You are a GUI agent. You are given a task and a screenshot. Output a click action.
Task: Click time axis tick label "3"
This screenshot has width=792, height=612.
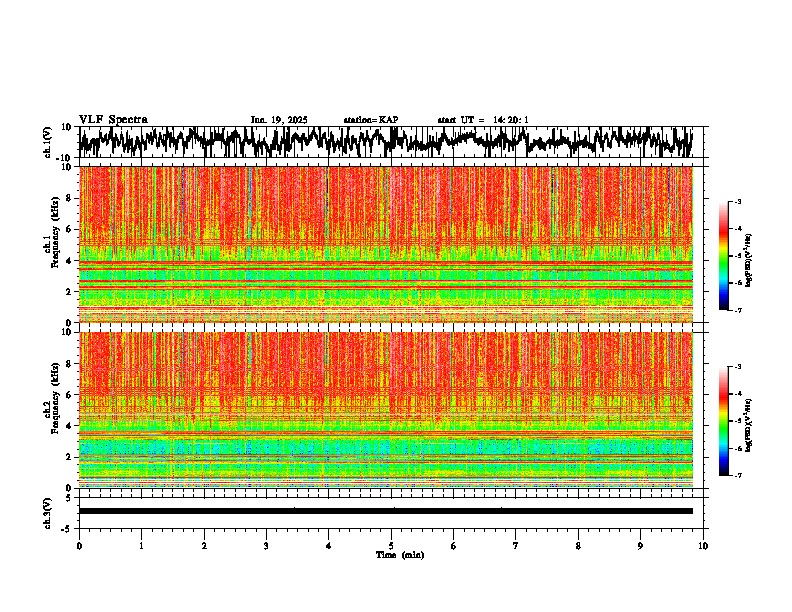266,546
